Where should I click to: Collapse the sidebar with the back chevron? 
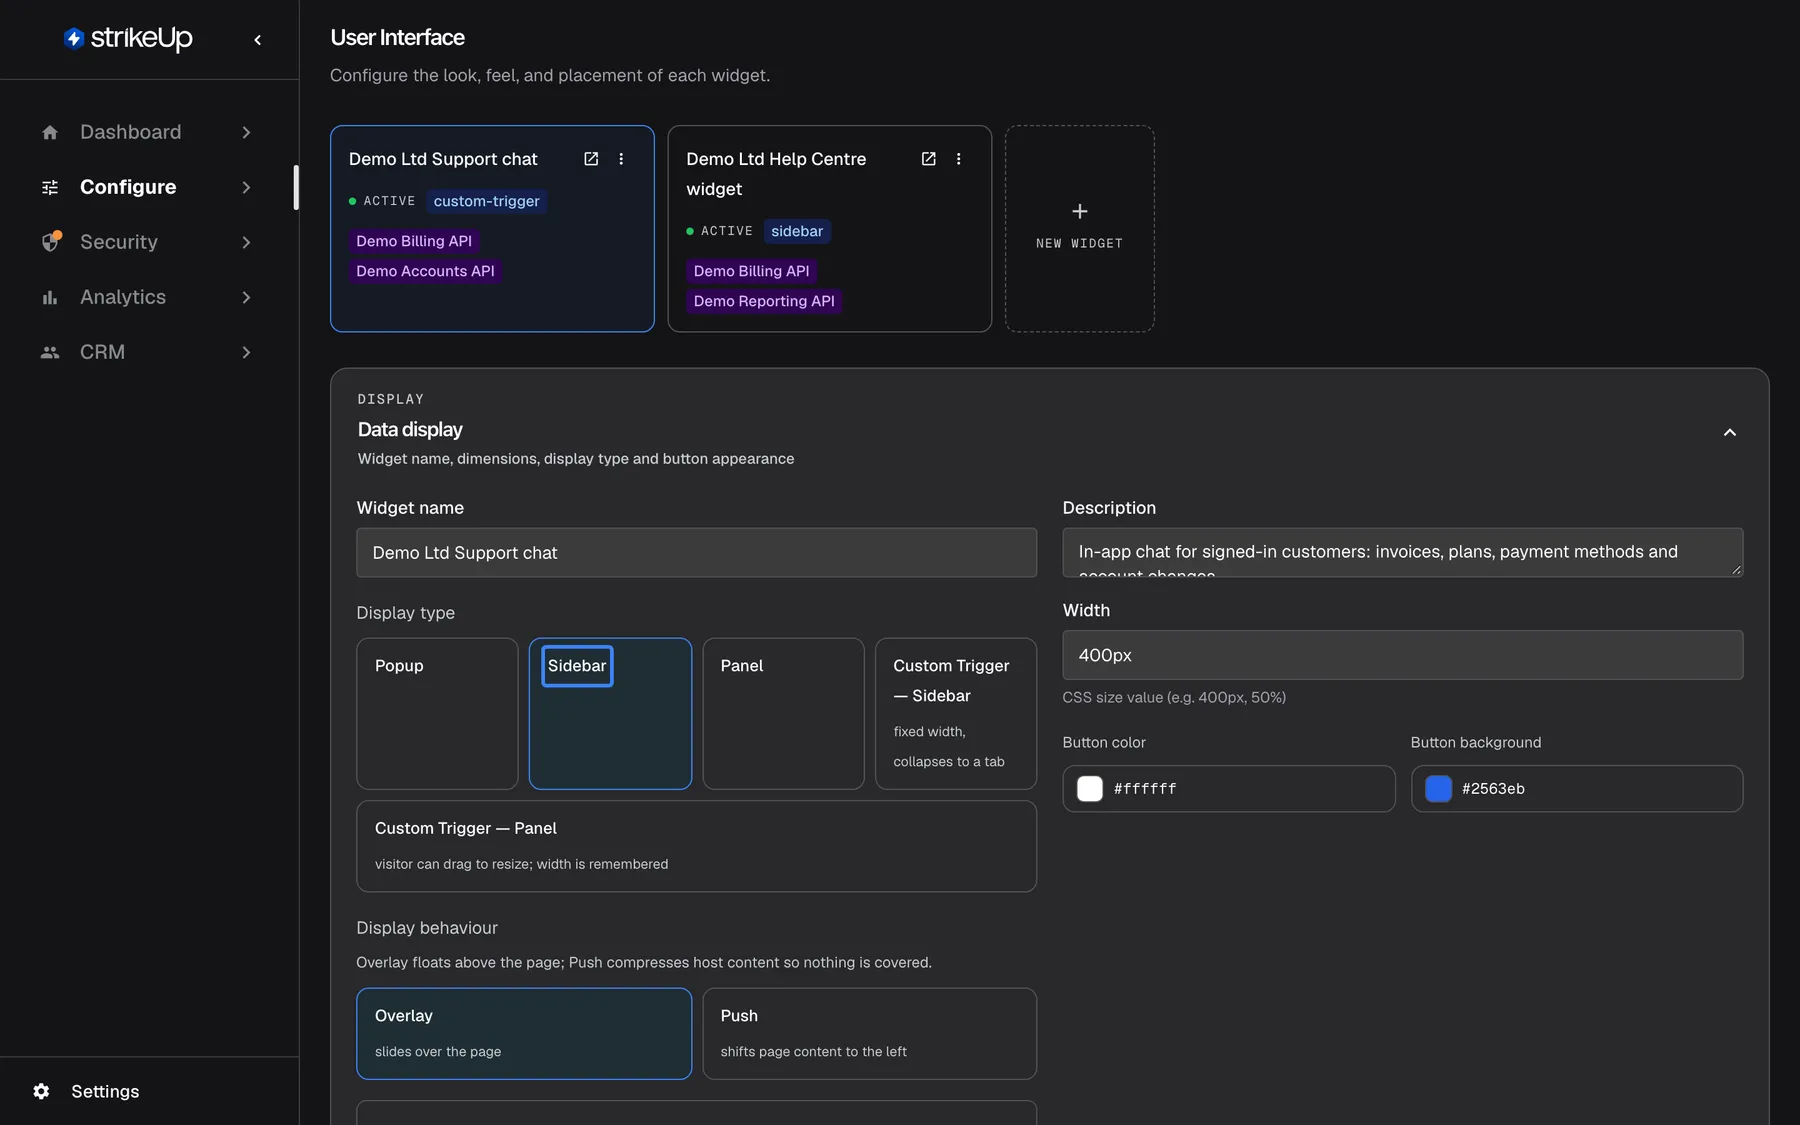[x=258, y=40]
